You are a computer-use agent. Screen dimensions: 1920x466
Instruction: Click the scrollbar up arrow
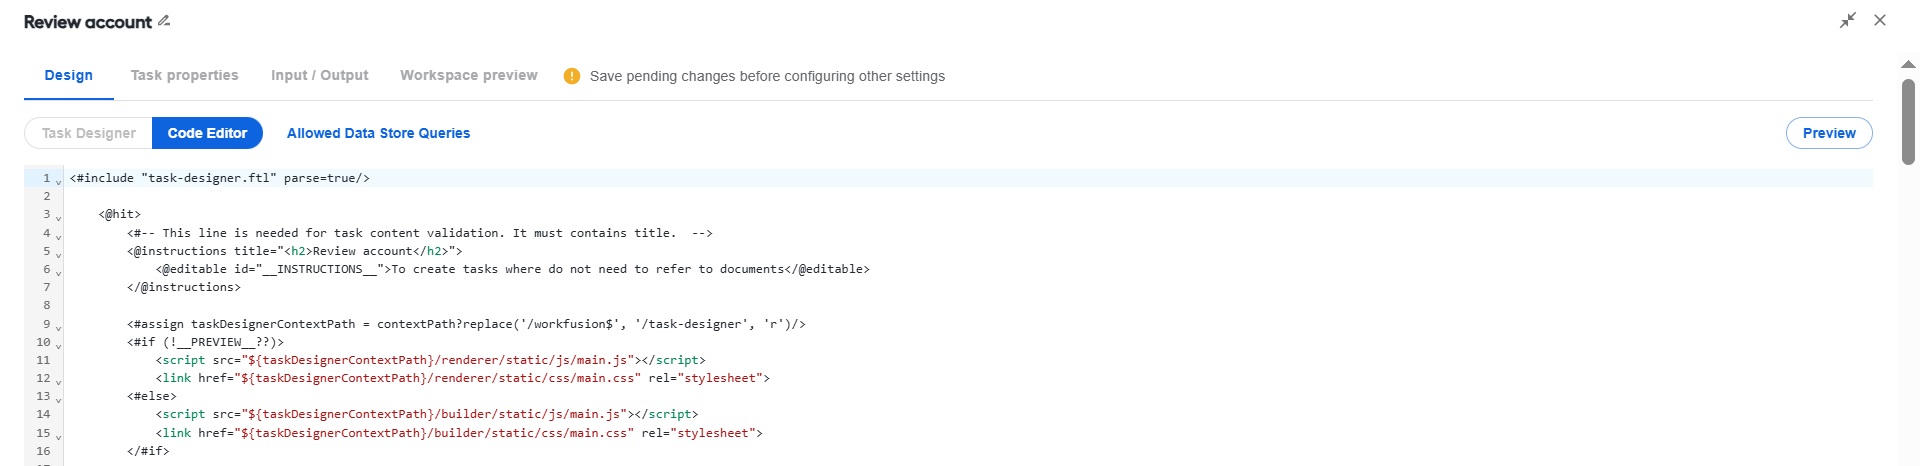[x=1908, y=64]
